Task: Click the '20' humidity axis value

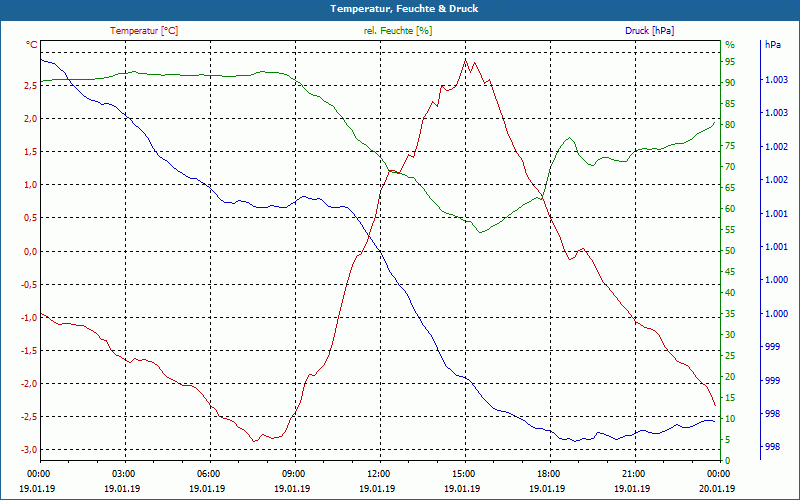Action: [x=730, y=377]
